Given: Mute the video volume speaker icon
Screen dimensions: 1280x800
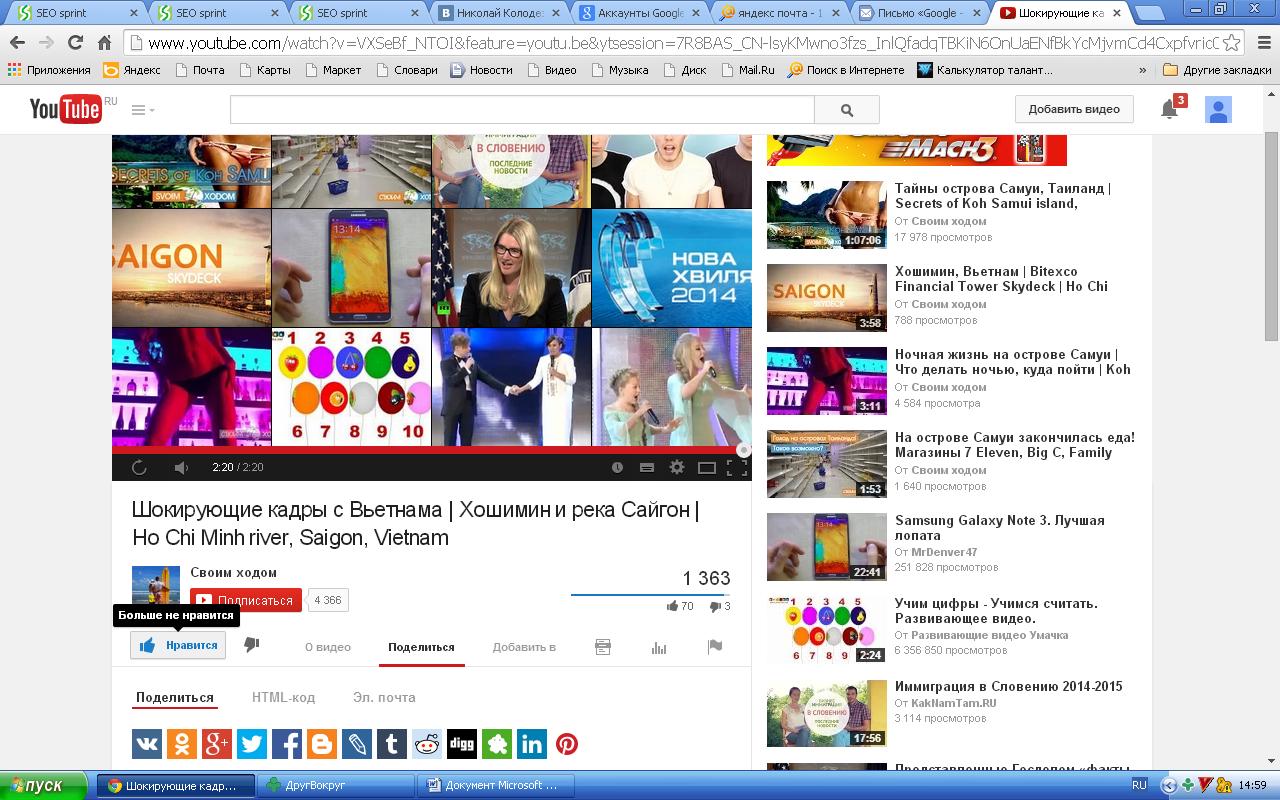Looking at the screenshot, I should [181, 467].
